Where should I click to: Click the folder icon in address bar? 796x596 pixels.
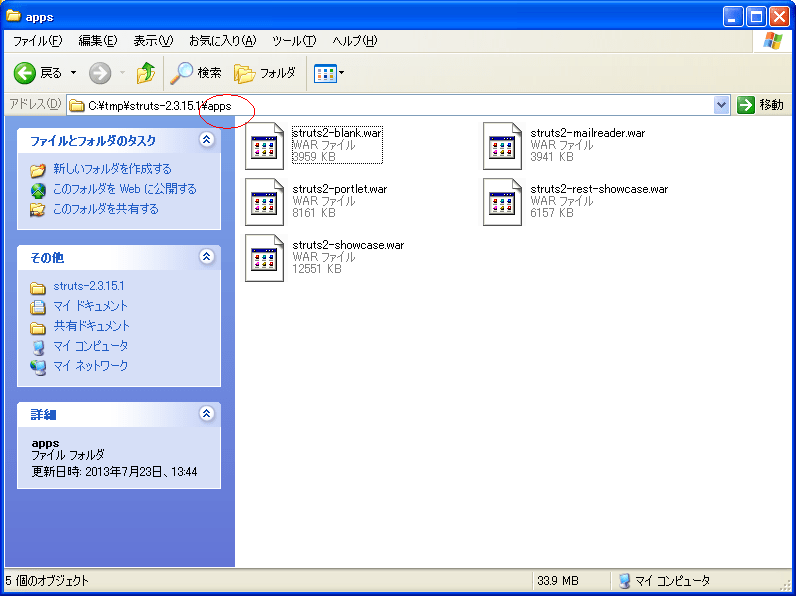coord(77,106)
